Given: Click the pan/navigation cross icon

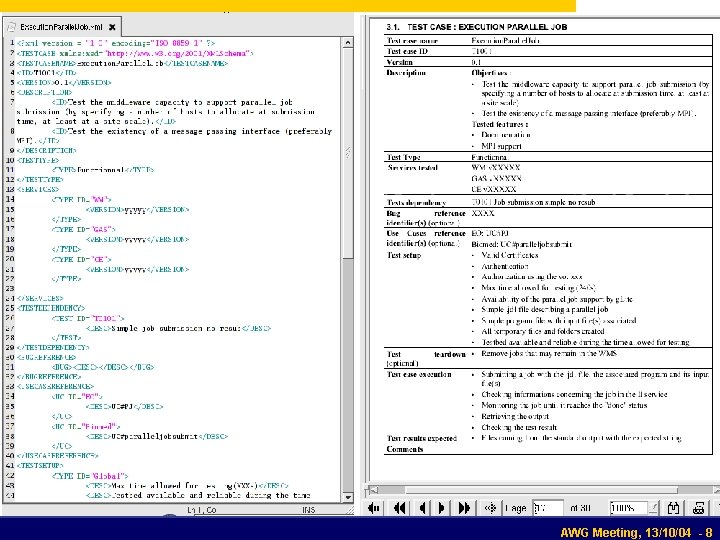Looking at the screenshot, I should tap(490, 508).
